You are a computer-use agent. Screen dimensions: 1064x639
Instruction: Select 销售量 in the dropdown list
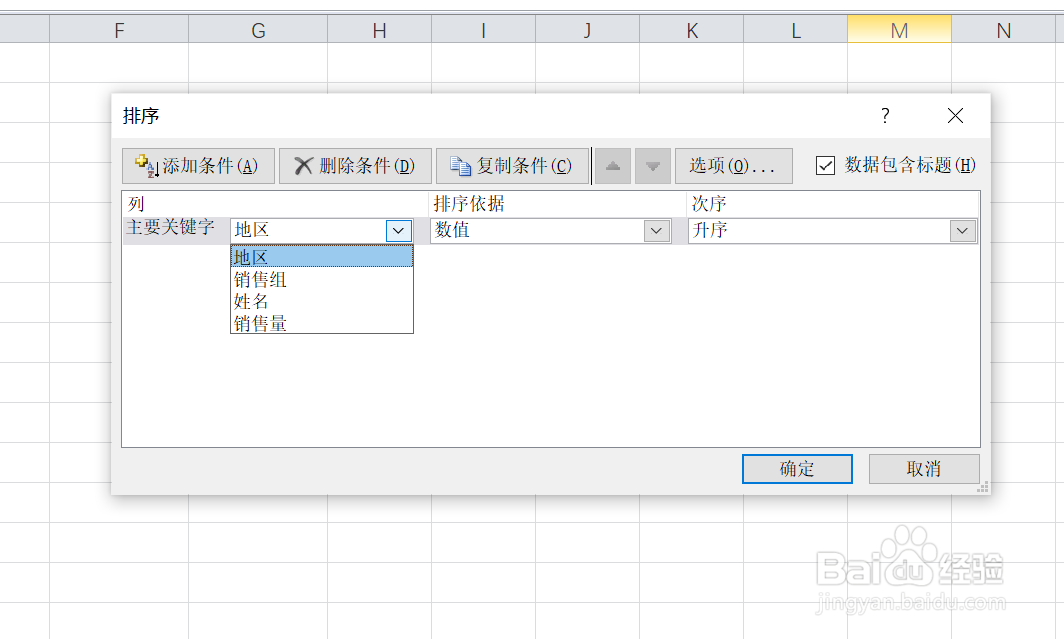[322, 323]
